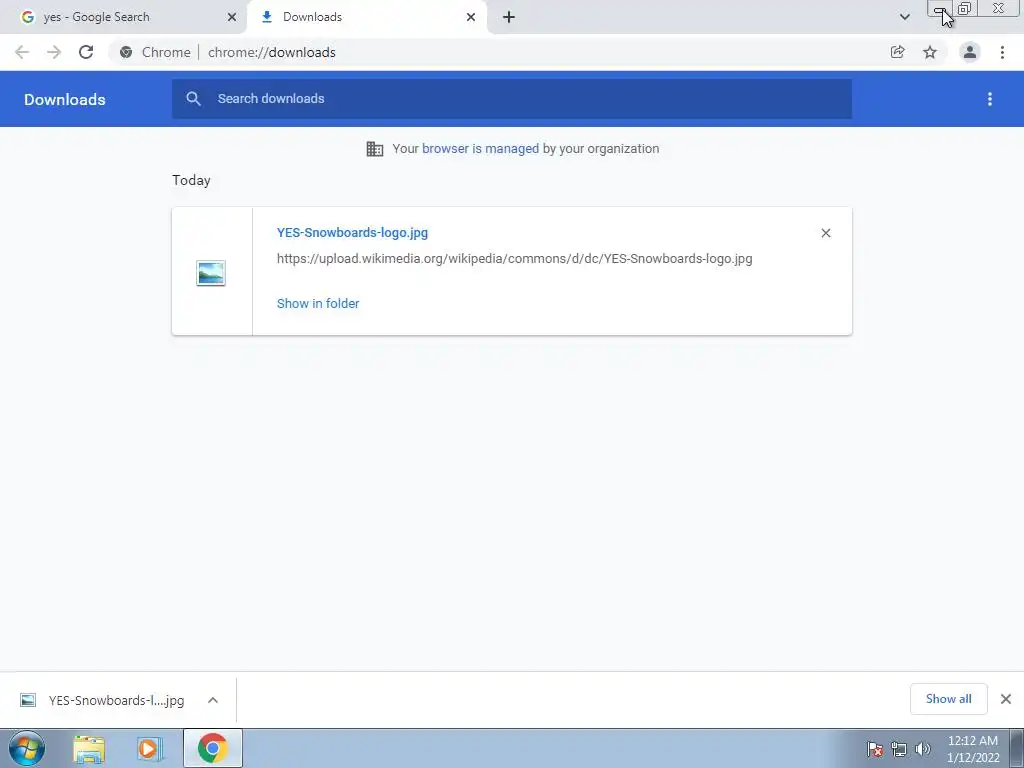Open the Windows Start menu
Viewport: 1024px width, 768px height.
pyautogui.click(x=27, y=748)
